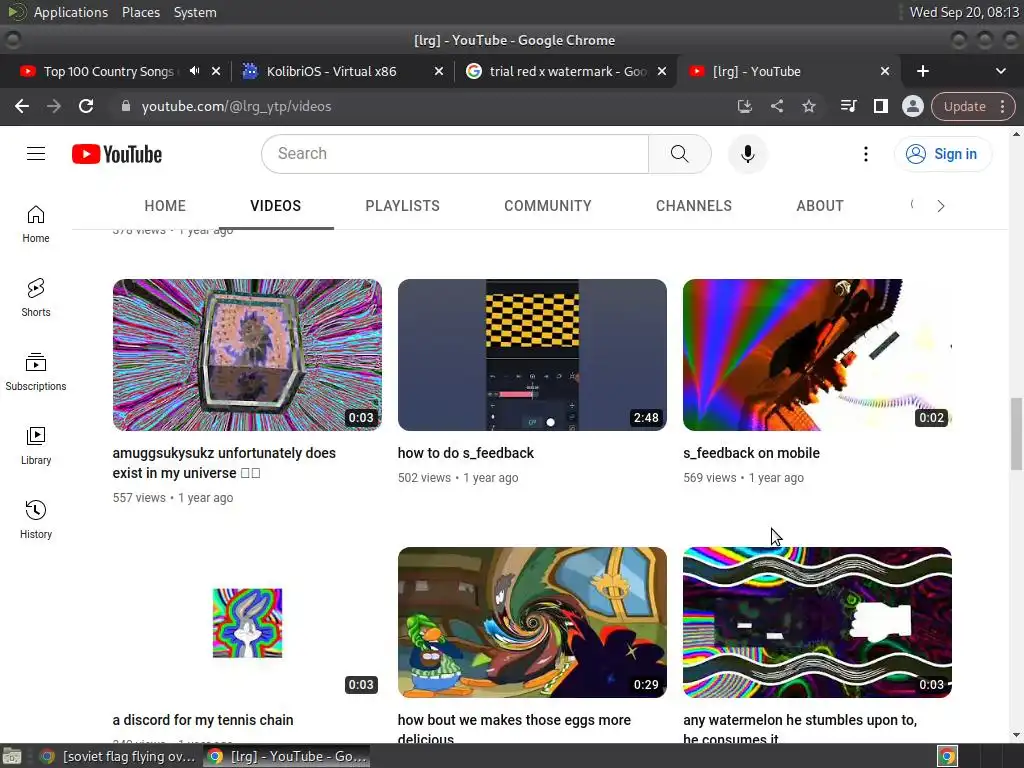Click Chrome icon in taskbar tray
This screenshot has width=1024, height=768.
pos(948,756)
